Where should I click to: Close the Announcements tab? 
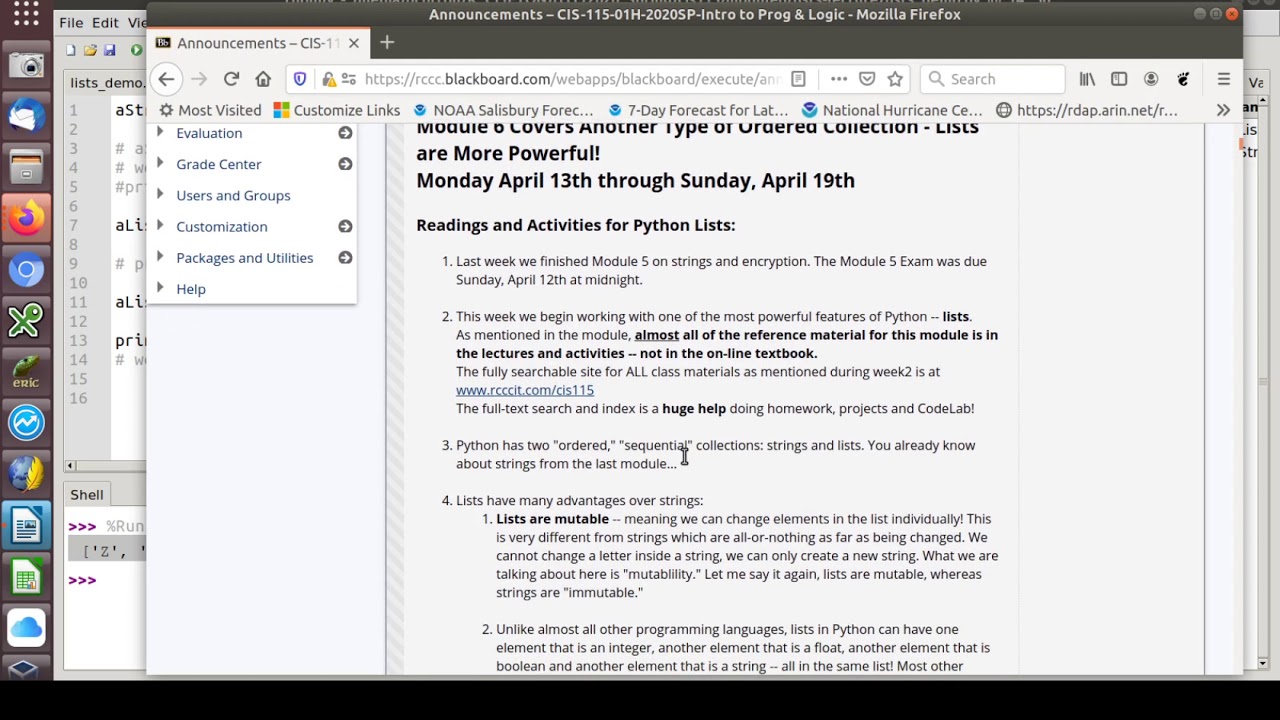tap(353, 43)
